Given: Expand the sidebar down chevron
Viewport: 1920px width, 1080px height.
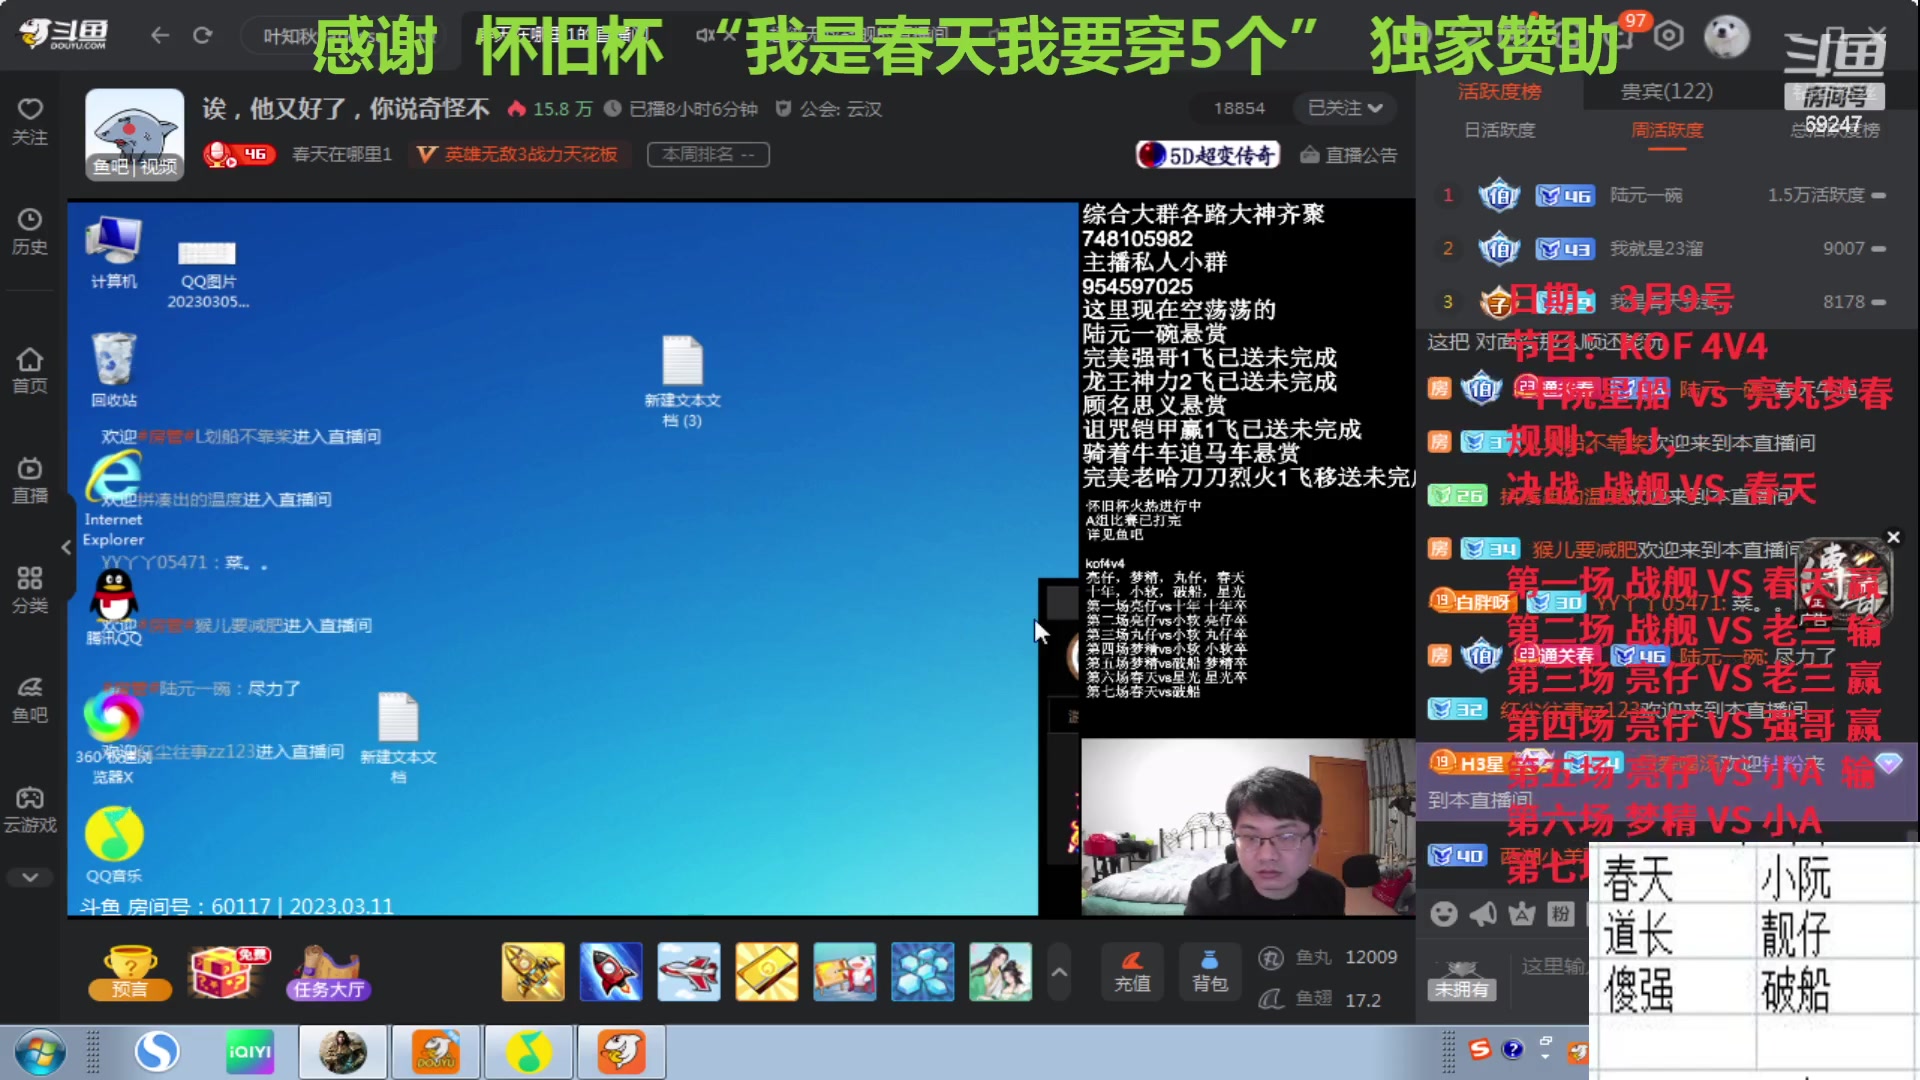Looking at the screenshot, I should pyautogui.click(x=30, y=877).
